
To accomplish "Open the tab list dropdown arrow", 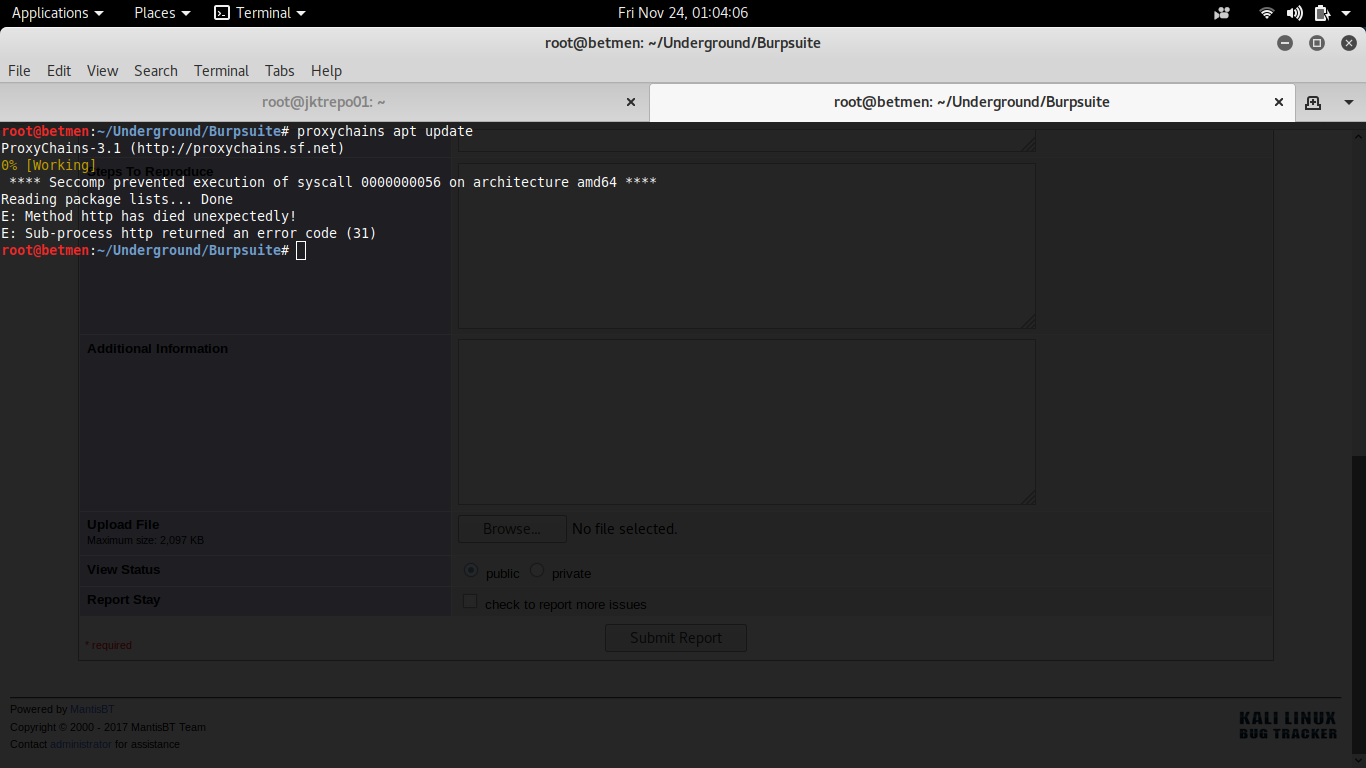I will 1348,102.
